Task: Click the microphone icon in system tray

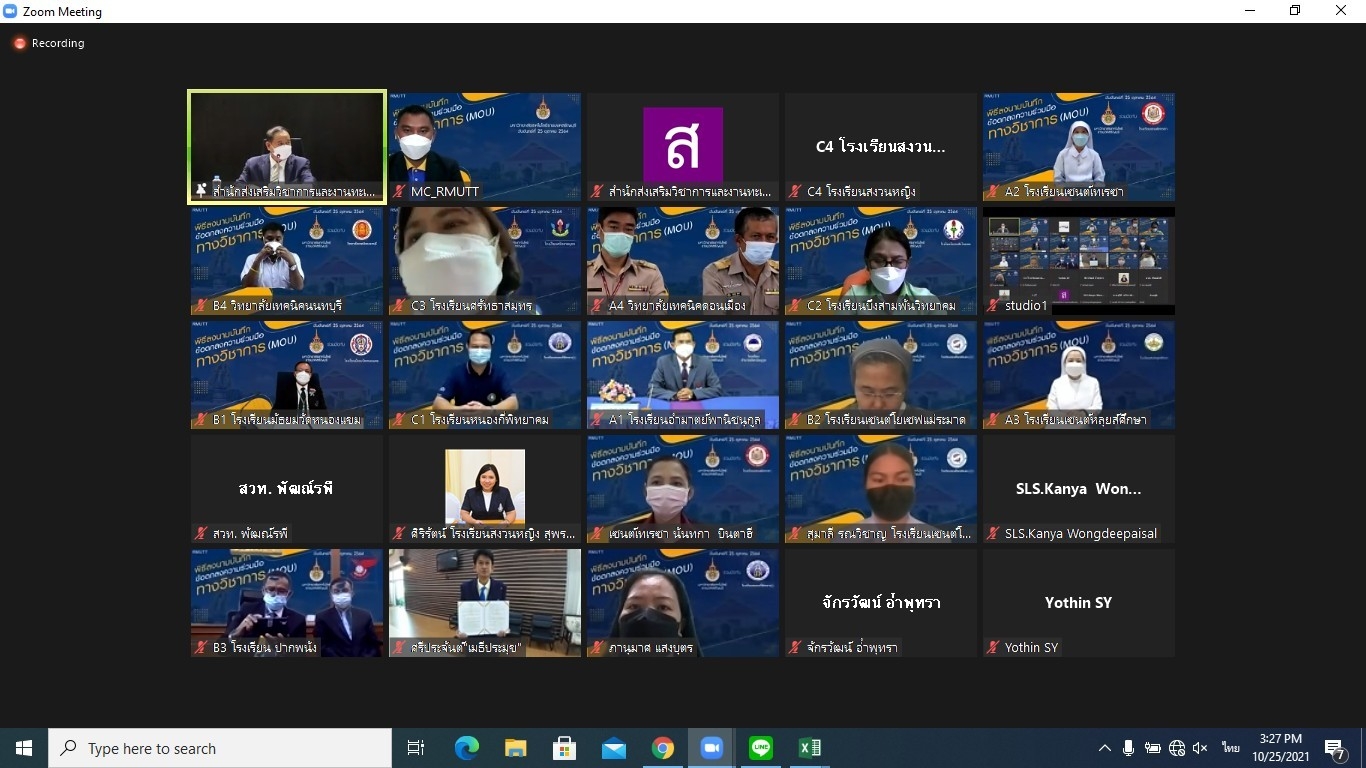Action: pos(1128,748)
